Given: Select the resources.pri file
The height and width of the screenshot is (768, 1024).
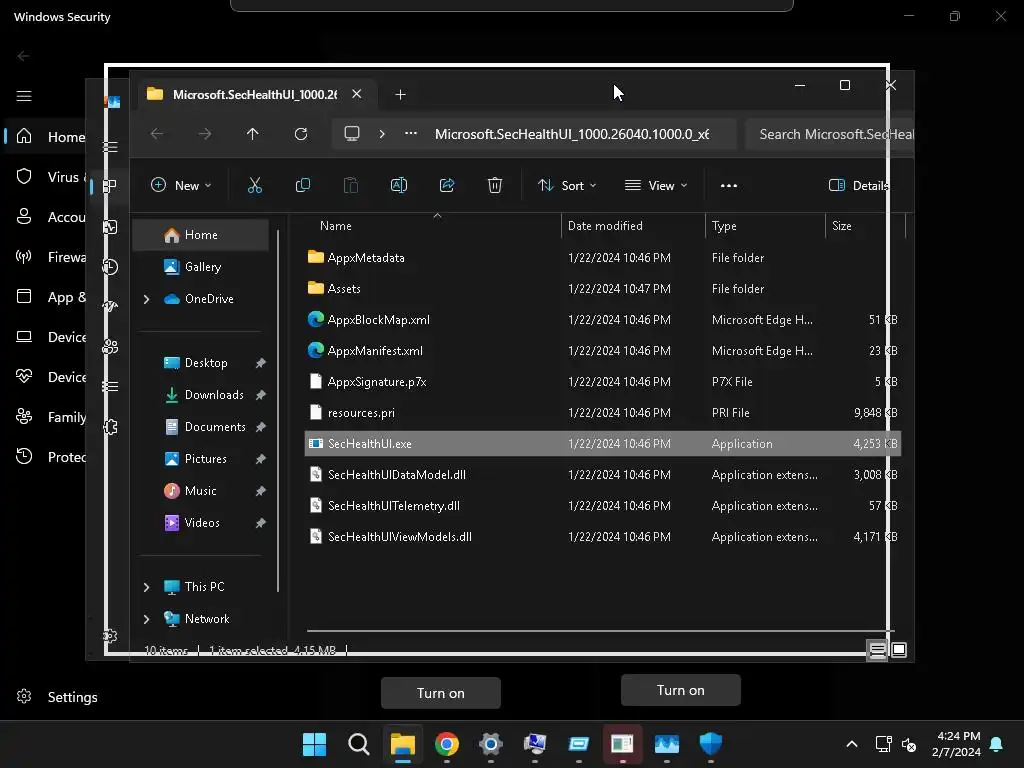Looking at the screenshot, I should (x=603, y=413).
